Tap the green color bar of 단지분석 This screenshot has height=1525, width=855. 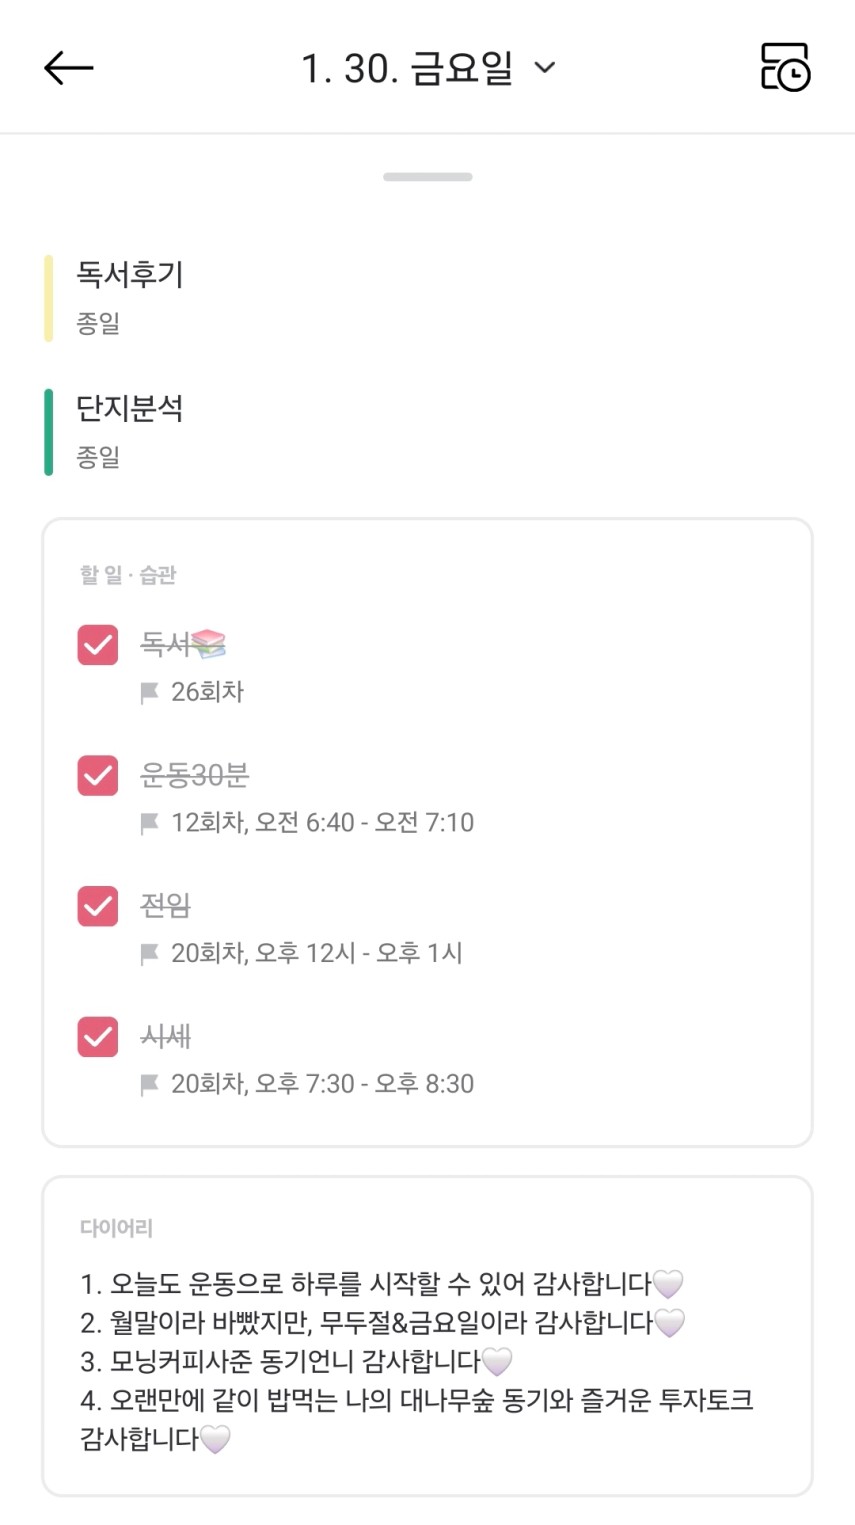coord(48,432)
